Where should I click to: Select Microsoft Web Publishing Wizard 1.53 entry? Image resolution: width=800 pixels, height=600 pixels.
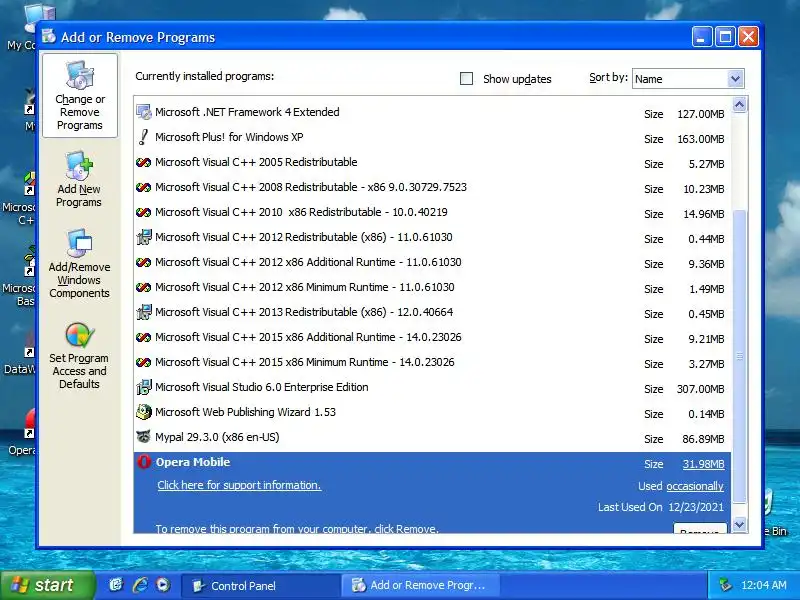(x=432, y=412)
